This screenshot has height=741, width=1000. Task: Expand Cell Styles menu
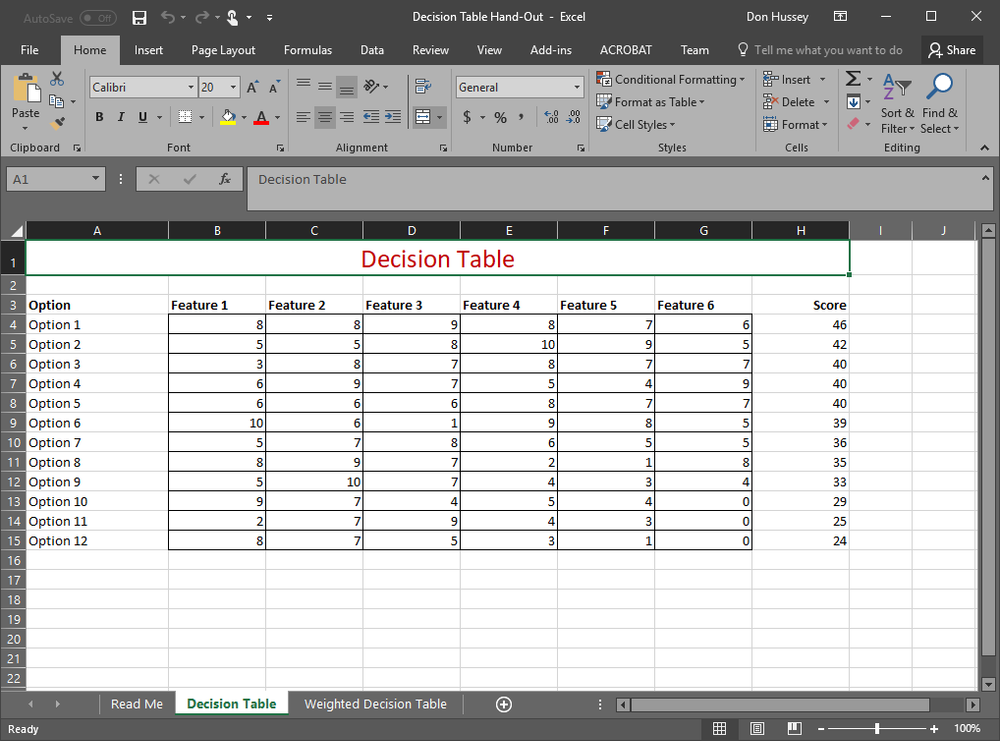pos(635,124)
